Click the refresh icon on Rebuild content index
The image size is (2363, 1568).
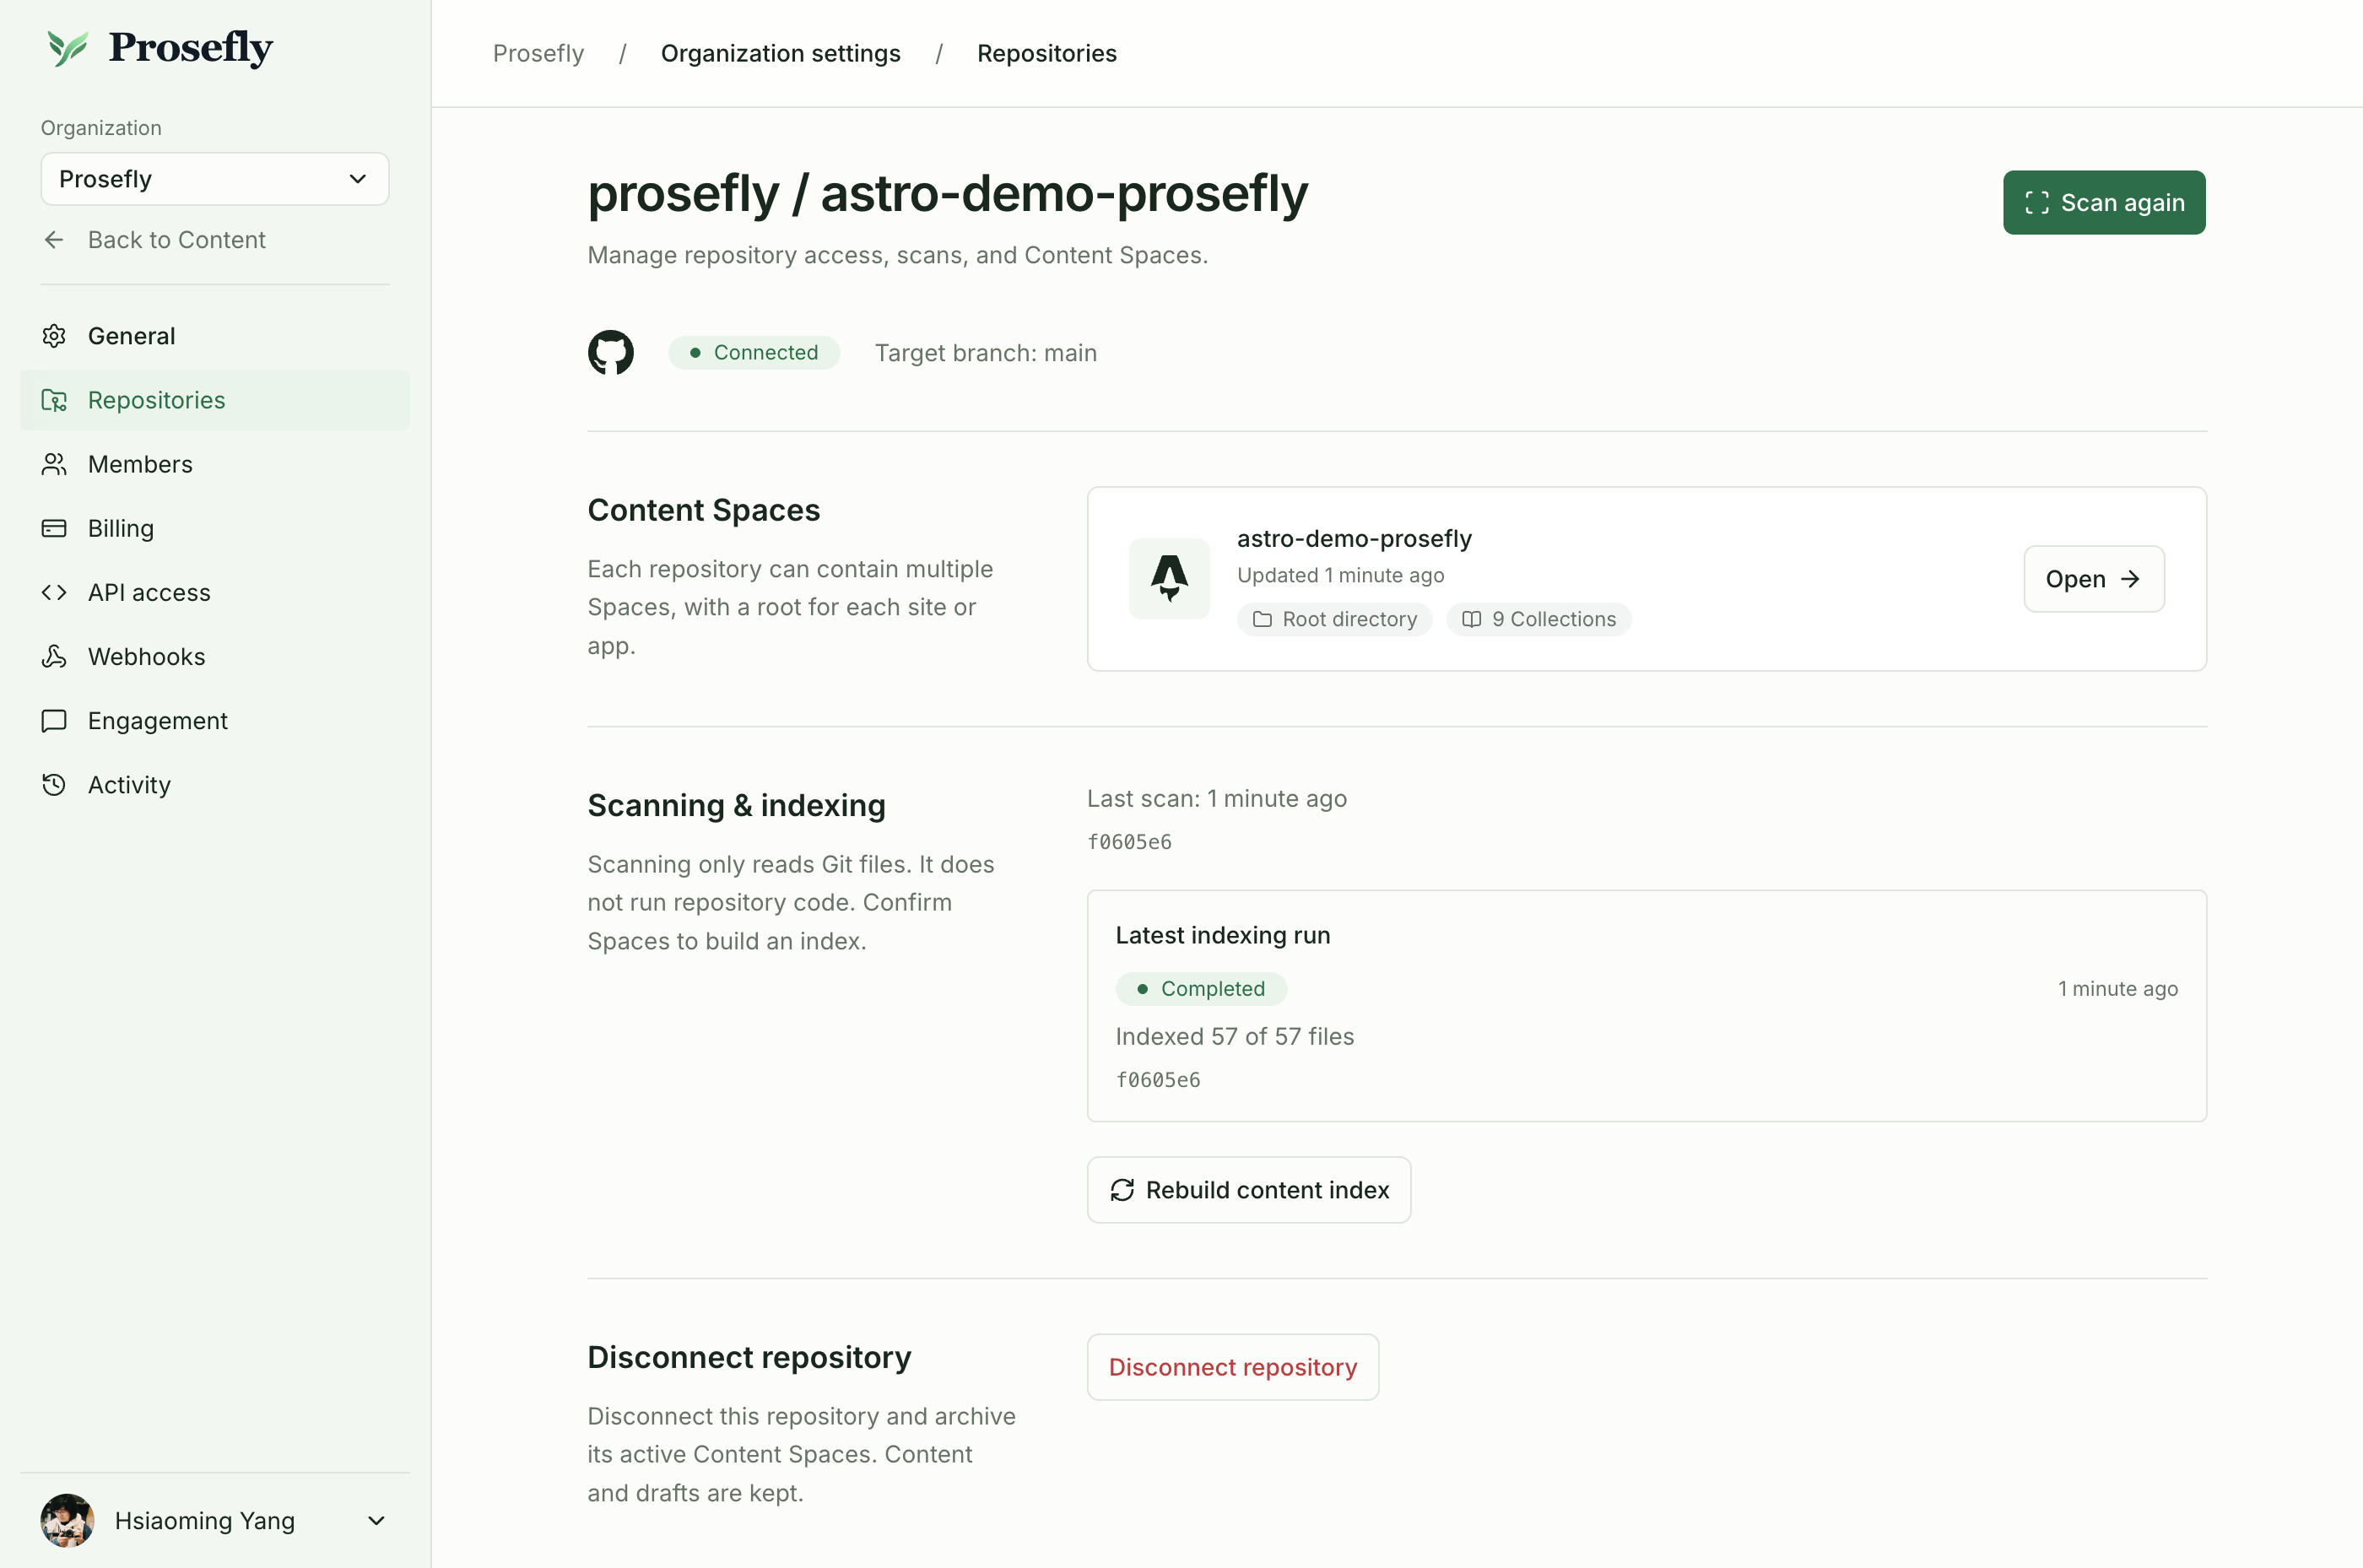coord(1122,1190)
